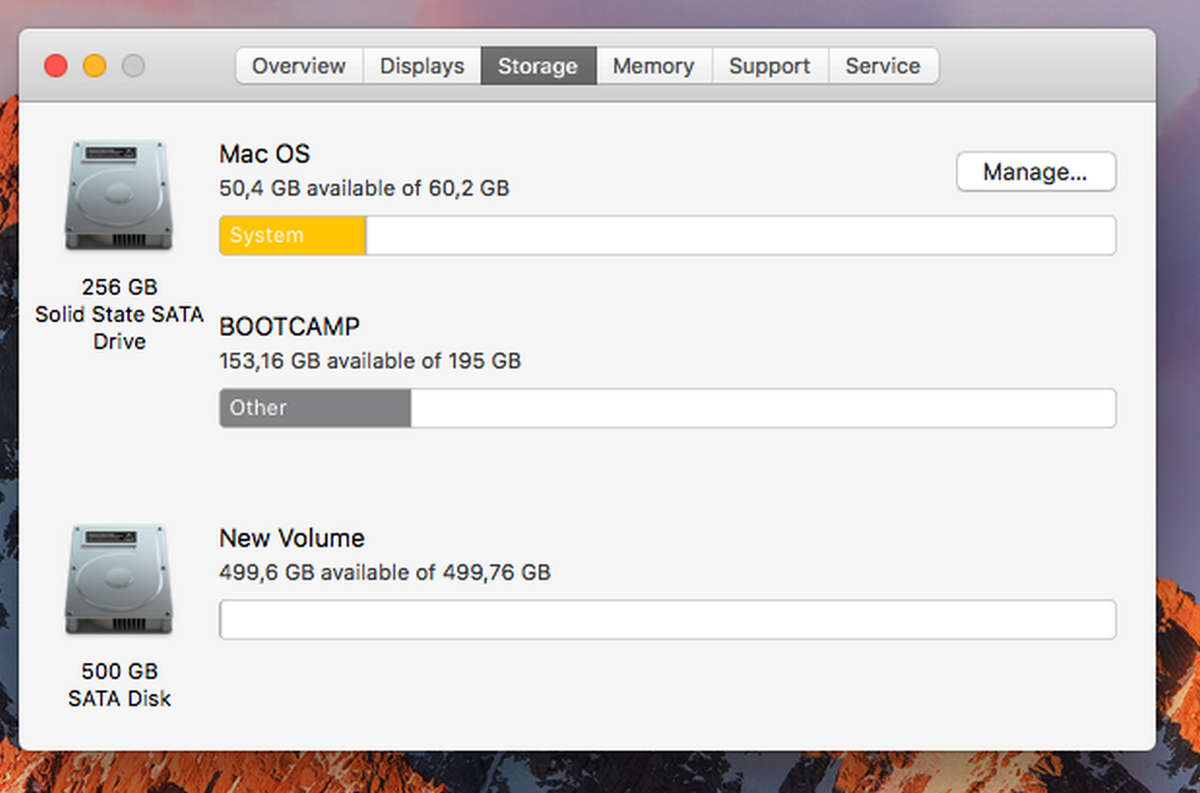Viewport: 1200px width, 793px height.
Task: Switch to the Memory tab
Action: coord(654,65)
